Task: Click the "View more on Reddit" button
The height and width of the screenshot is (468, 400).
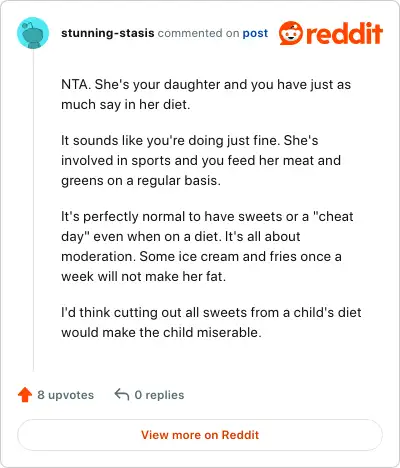Action: pos(200,435)
